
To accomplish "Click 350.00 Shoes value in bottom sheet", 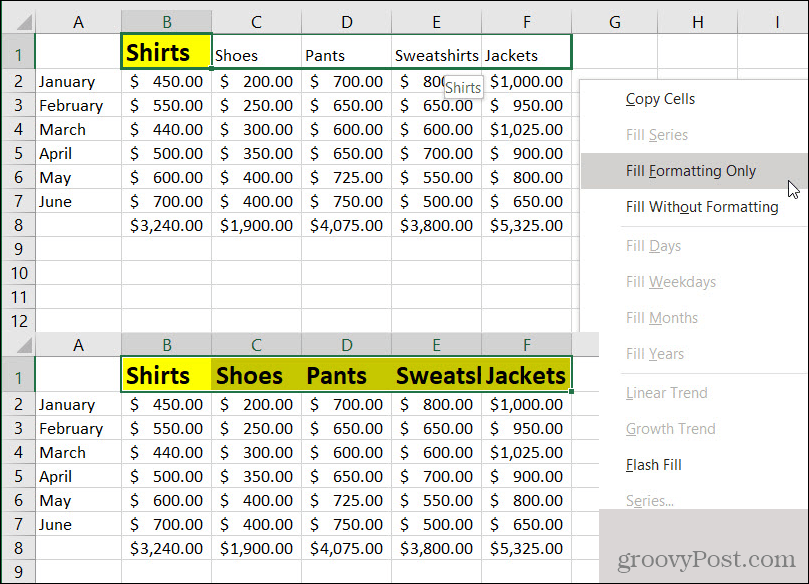I will 256,476.
